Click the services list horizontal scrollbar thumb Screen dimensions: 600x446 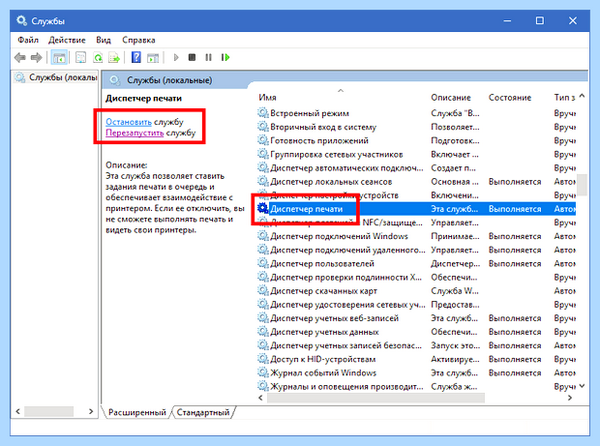pyautogui.click(x=376, y=398)
